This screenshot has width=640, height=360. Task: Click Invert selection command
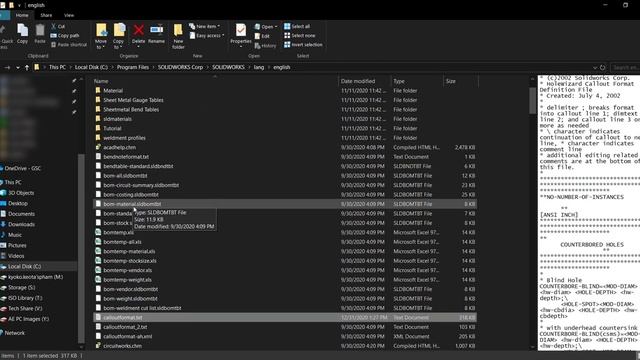(x=303, y=44)
